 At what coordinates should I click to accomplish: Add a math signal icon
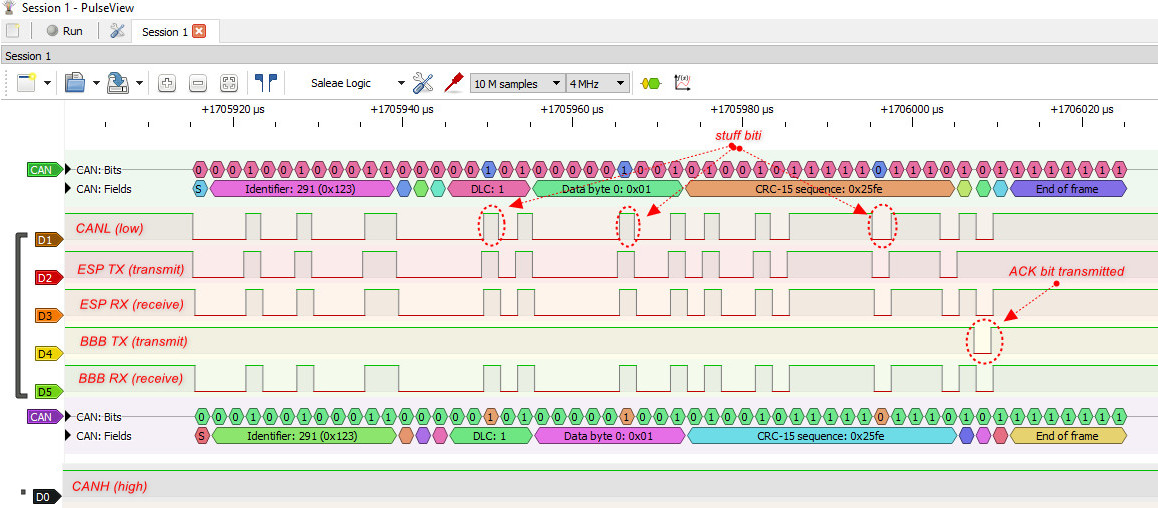coord(682,83)
